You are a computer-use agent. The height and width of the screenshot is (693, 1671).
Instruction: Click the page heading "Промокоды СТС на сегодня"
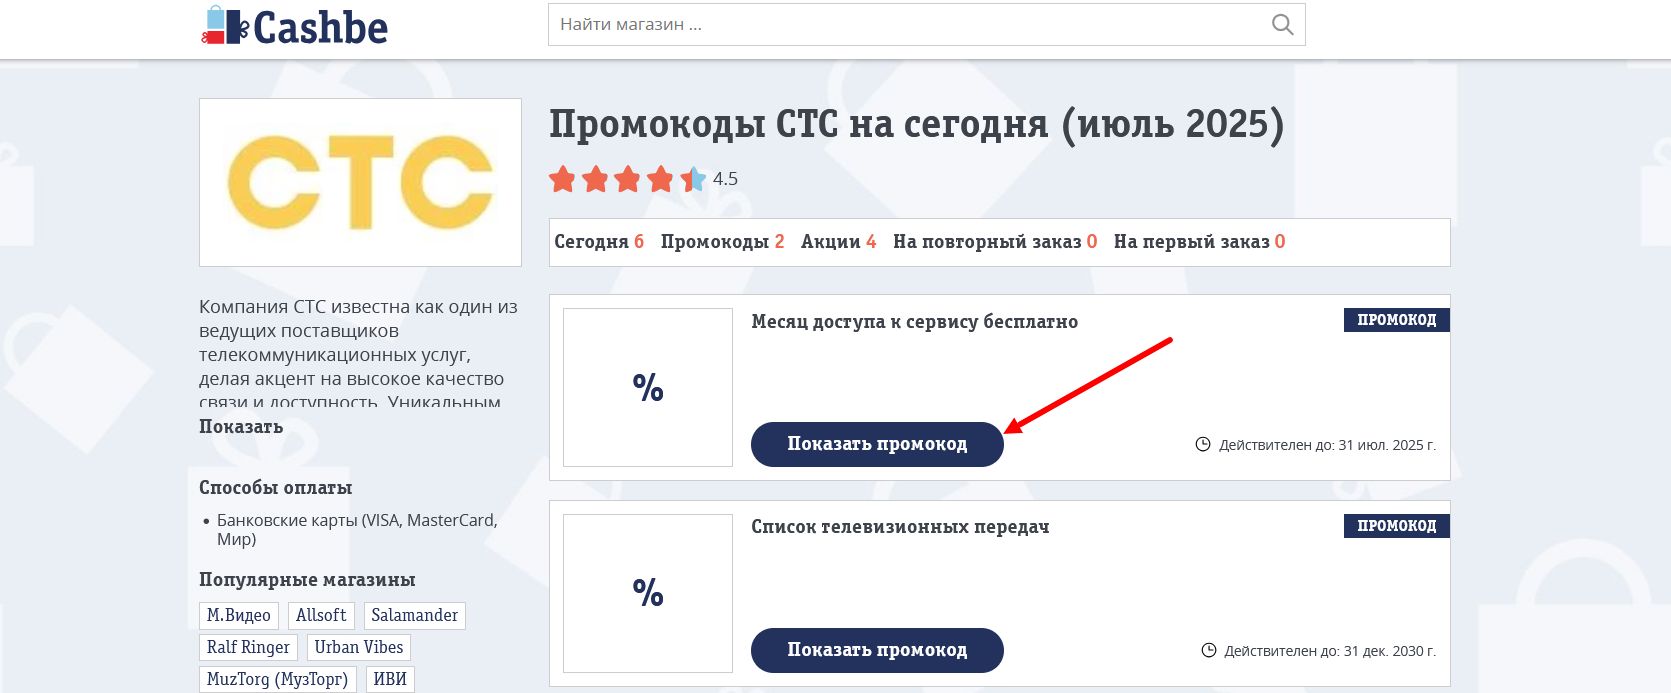[x=916, y=125]
